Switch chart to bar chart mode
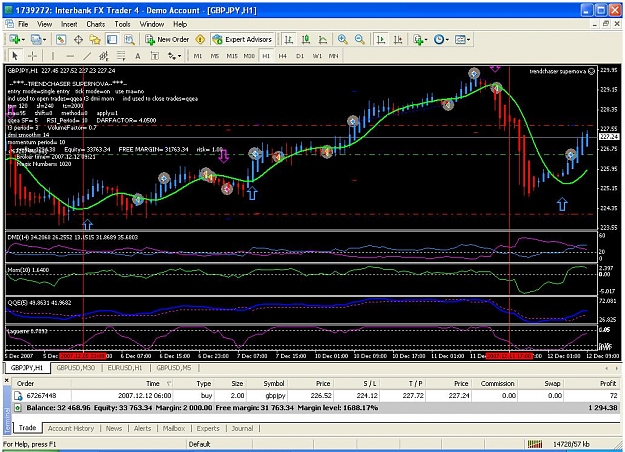Image resolution: width=625 pixels, height=452 pixels. tap(289, 39)
